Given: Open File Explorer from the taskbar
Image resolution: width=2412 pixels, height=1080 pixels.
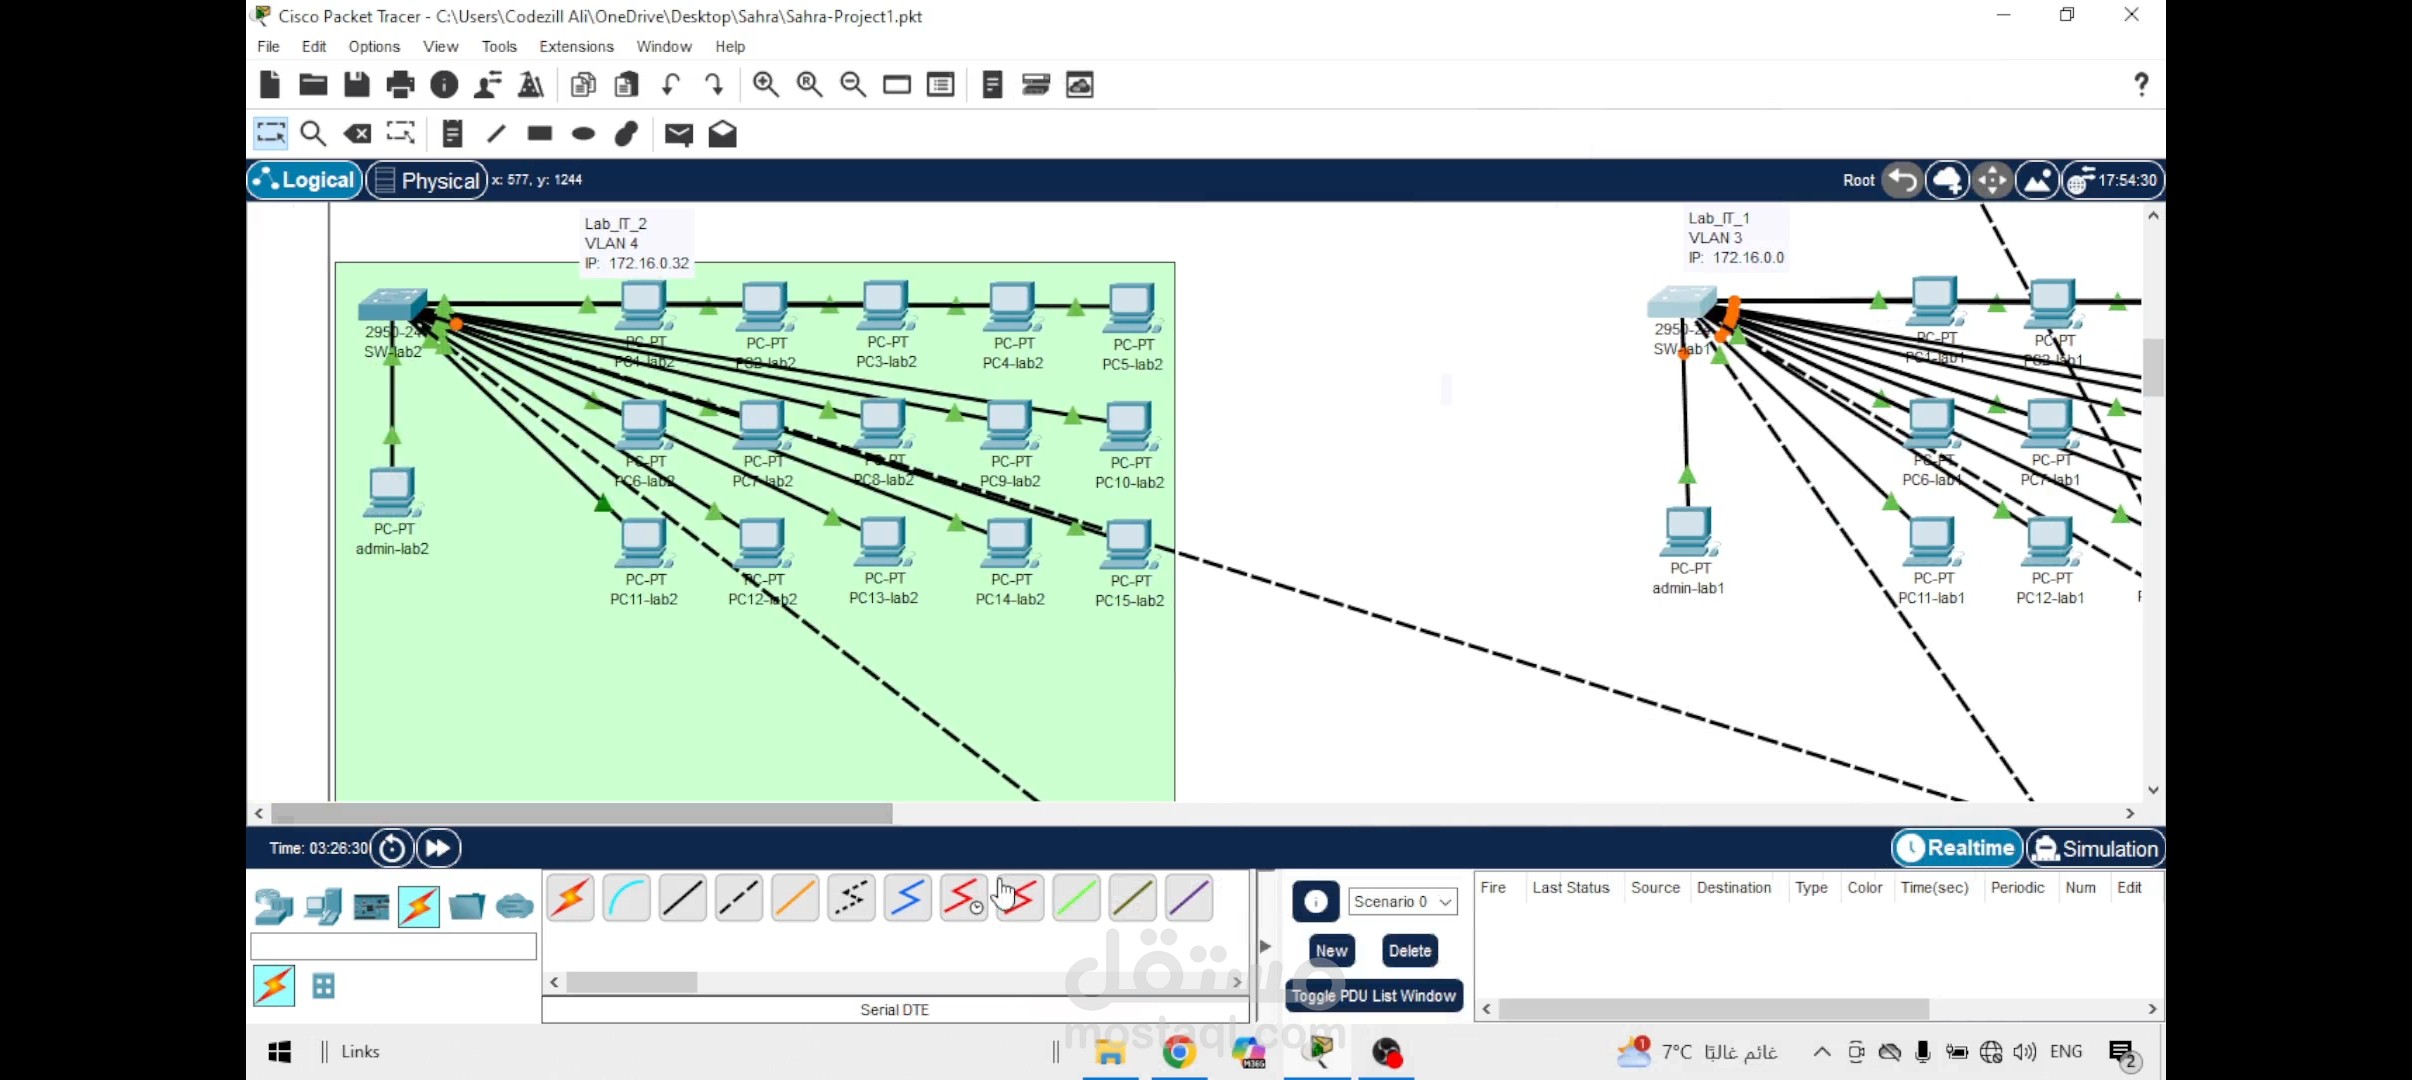Looking at the screenshot, I should [1110, 1052].
